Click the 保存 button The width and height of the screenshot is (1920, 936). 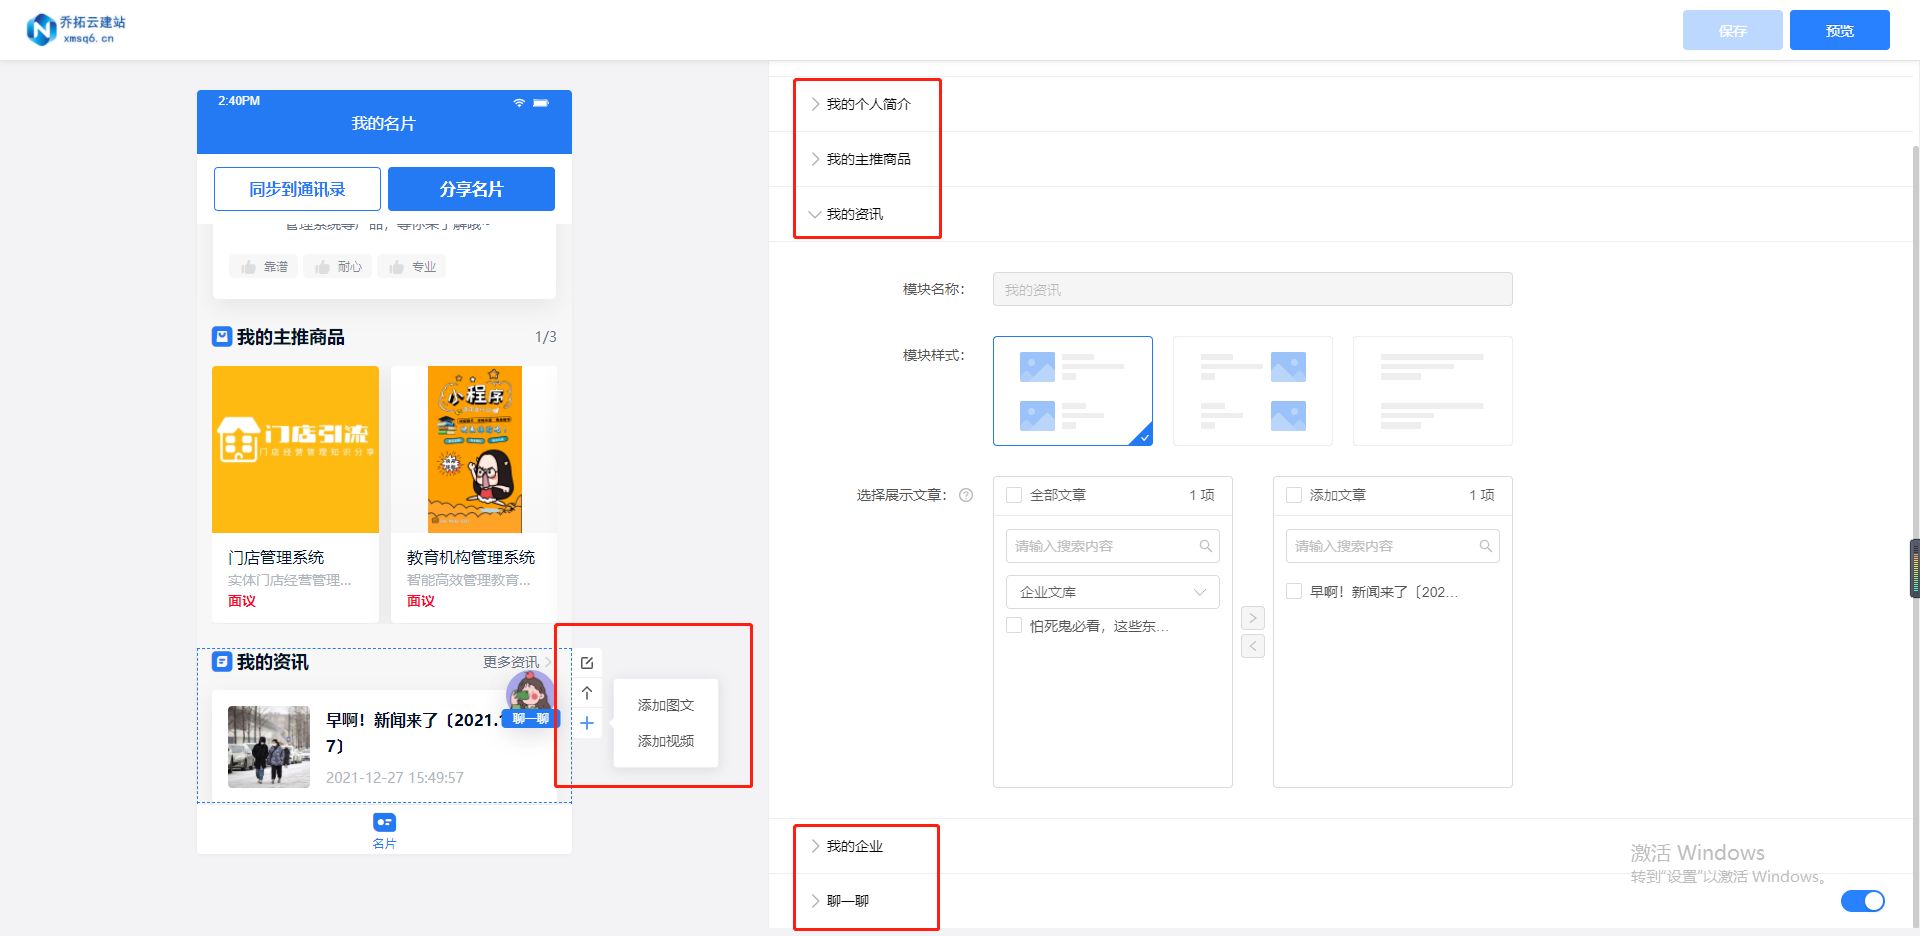(1733, 30)
